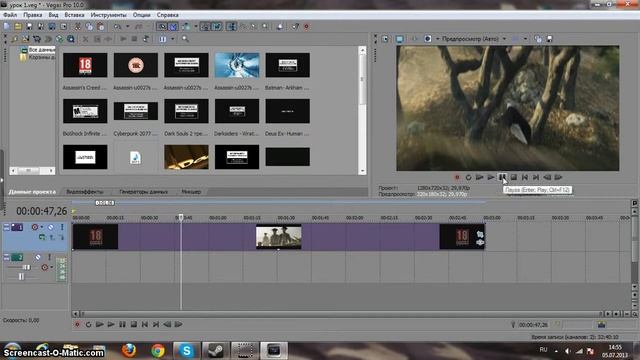Toggle the Automatic Crossfades toolbar button
The image size is (640, 360).
pyautogui.click(x=173, y=27)
